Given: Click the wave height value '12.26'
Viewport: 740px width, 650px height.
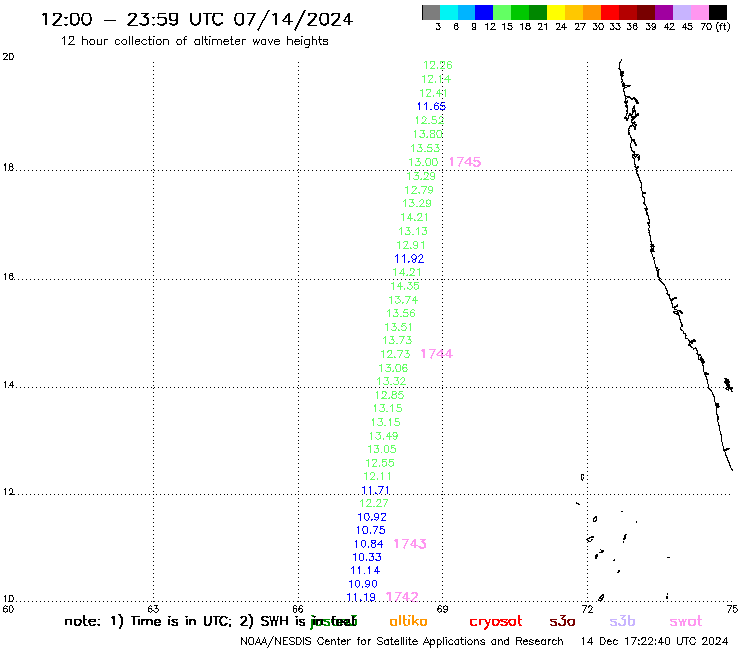Looking at the screenshot, I should pyautogui.click(x=438, y=65).
